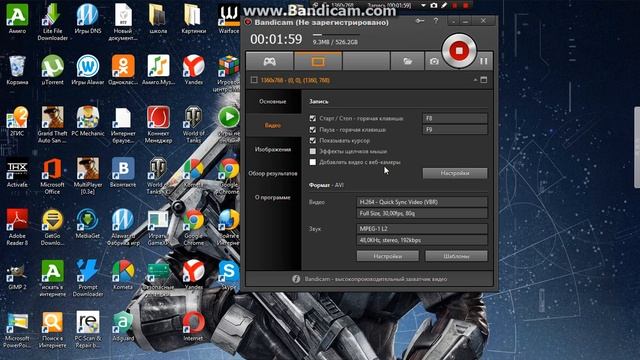Launch Skype from the desktop

(x=229, y=275)
